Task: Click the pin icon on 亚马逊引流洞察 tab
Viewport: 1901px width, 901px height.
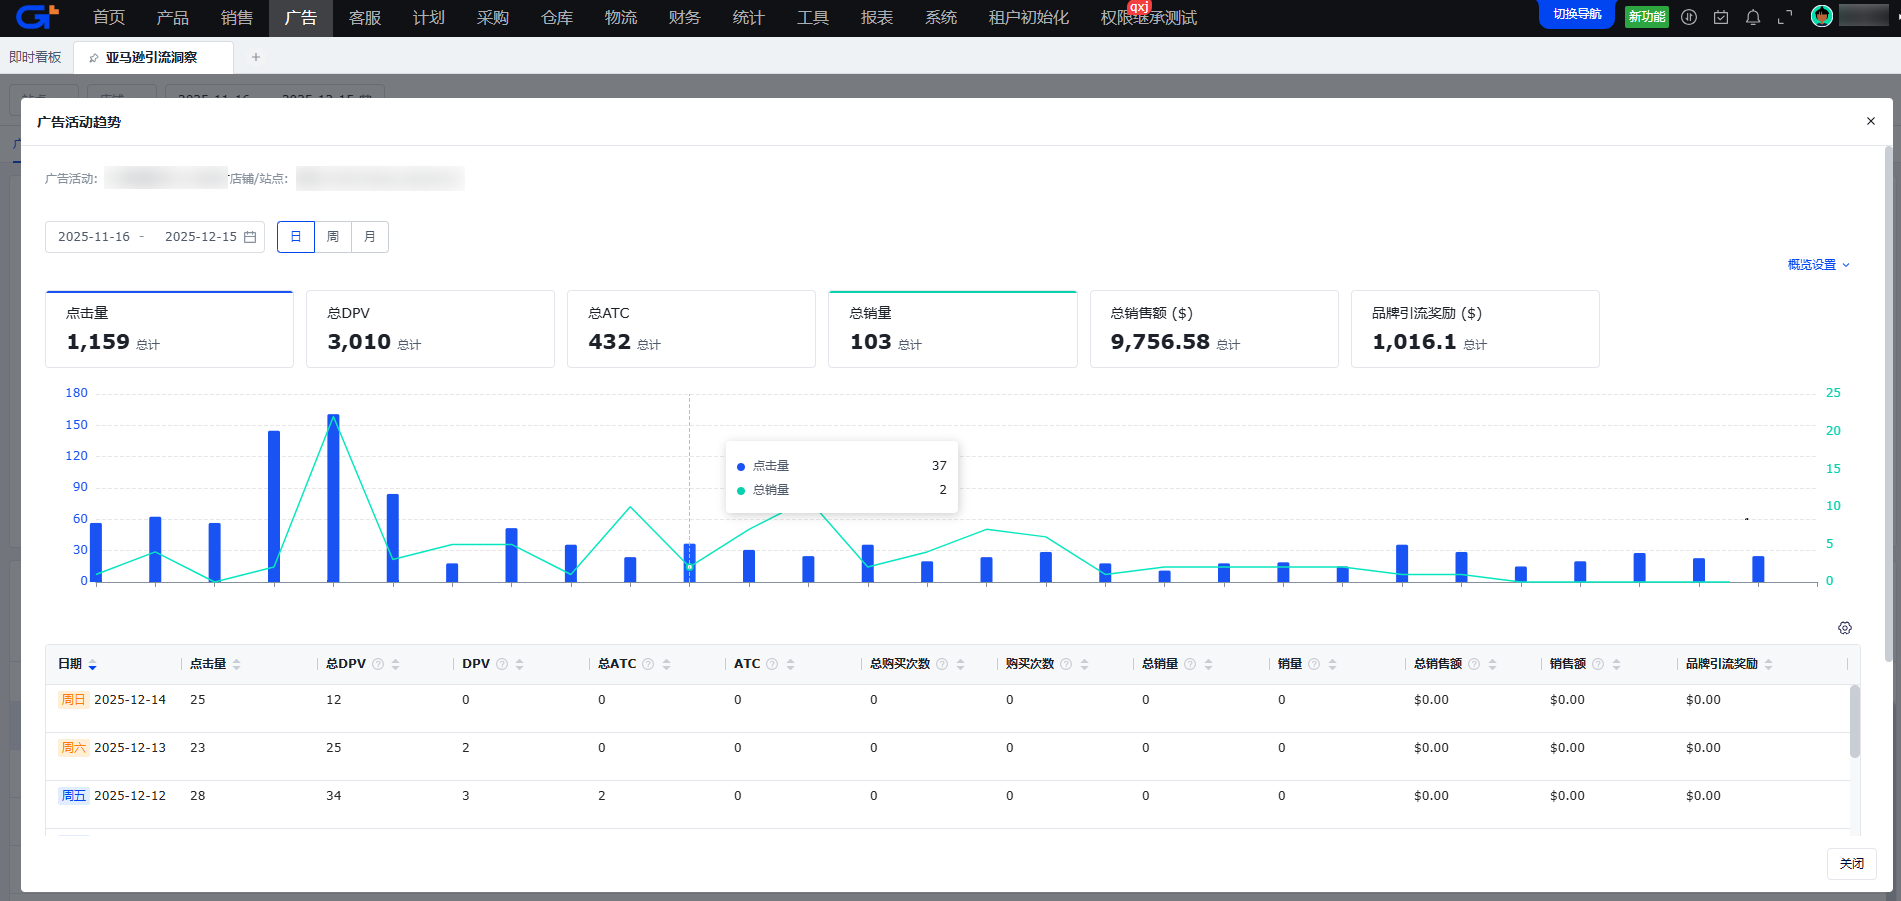Action: 94,58
